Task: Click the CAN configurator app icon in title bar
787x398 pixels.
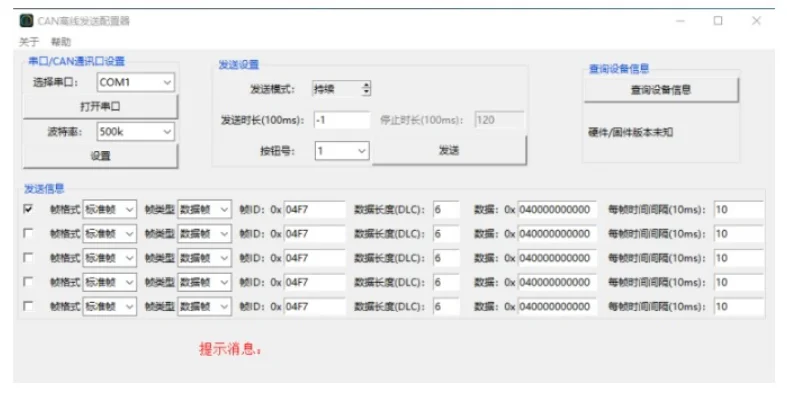Action: [26, 21]
